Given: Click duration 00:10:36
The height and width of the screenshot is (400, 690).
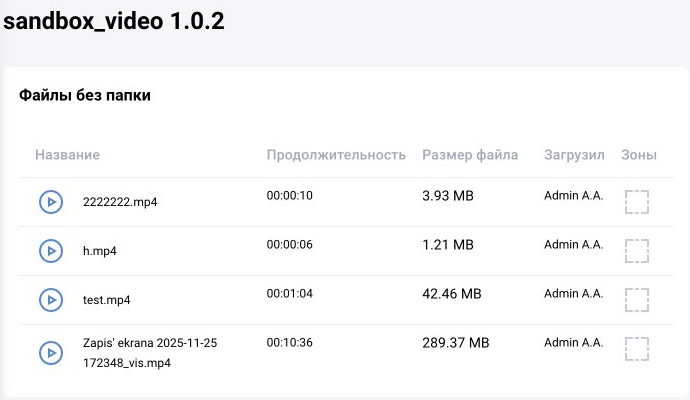Looking at the screenshot, I should [x=290, y=342].
